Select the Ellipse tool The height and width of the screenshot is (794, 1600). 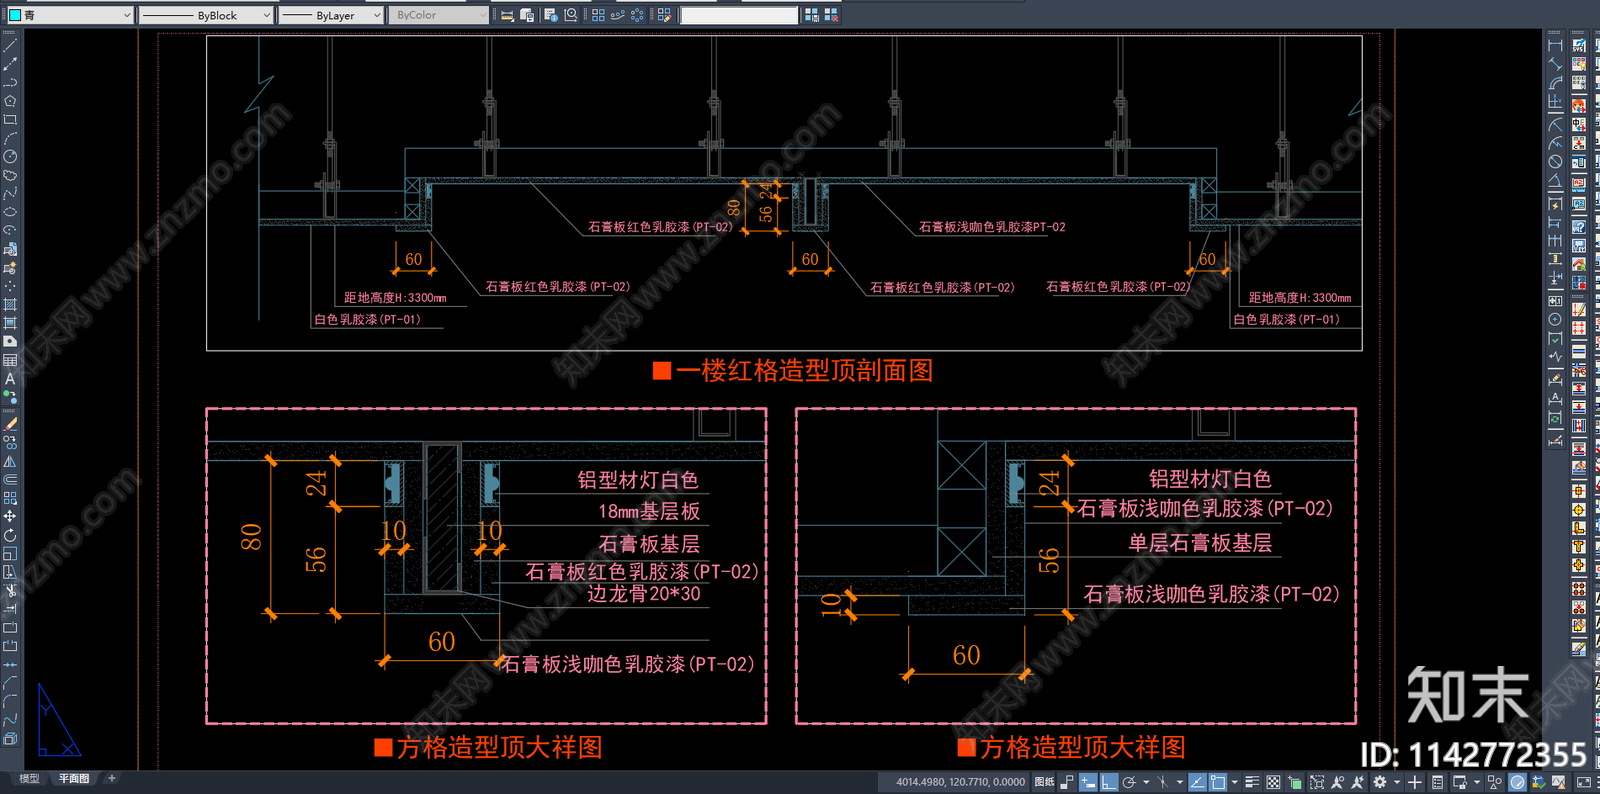(x=10, y=212)
